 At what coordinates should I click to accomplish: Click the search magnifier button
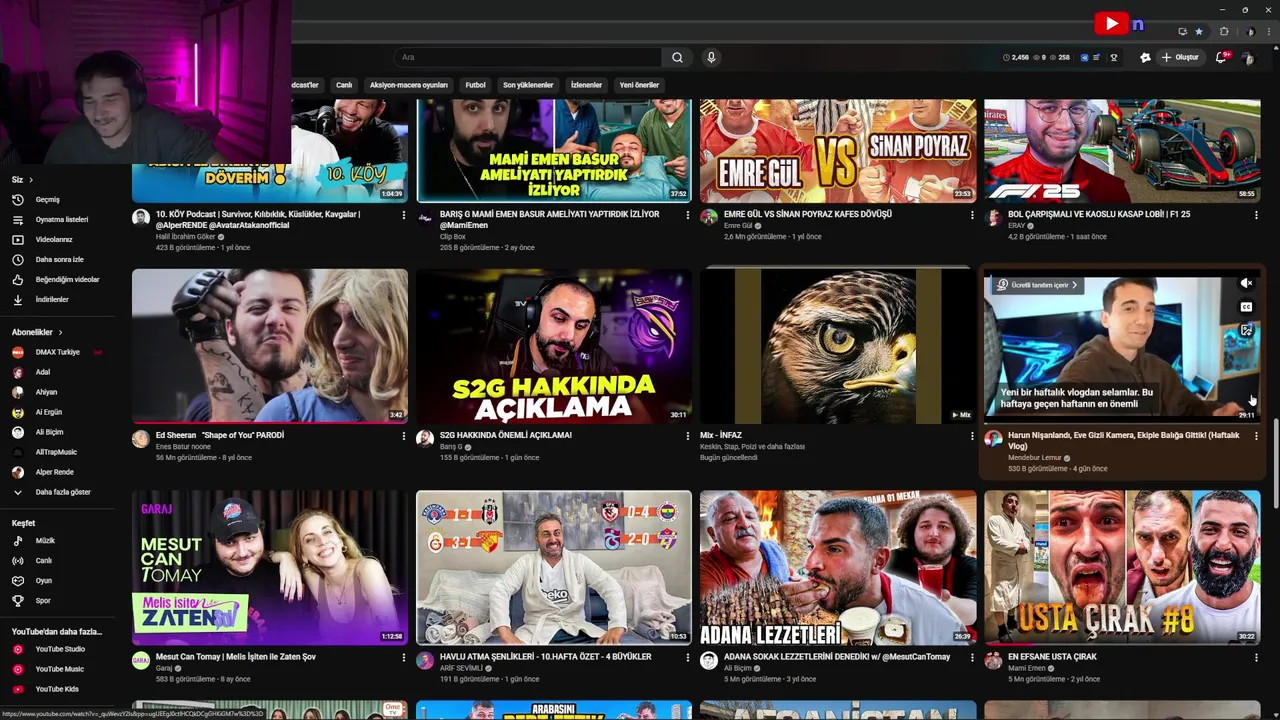coord(677,57)
